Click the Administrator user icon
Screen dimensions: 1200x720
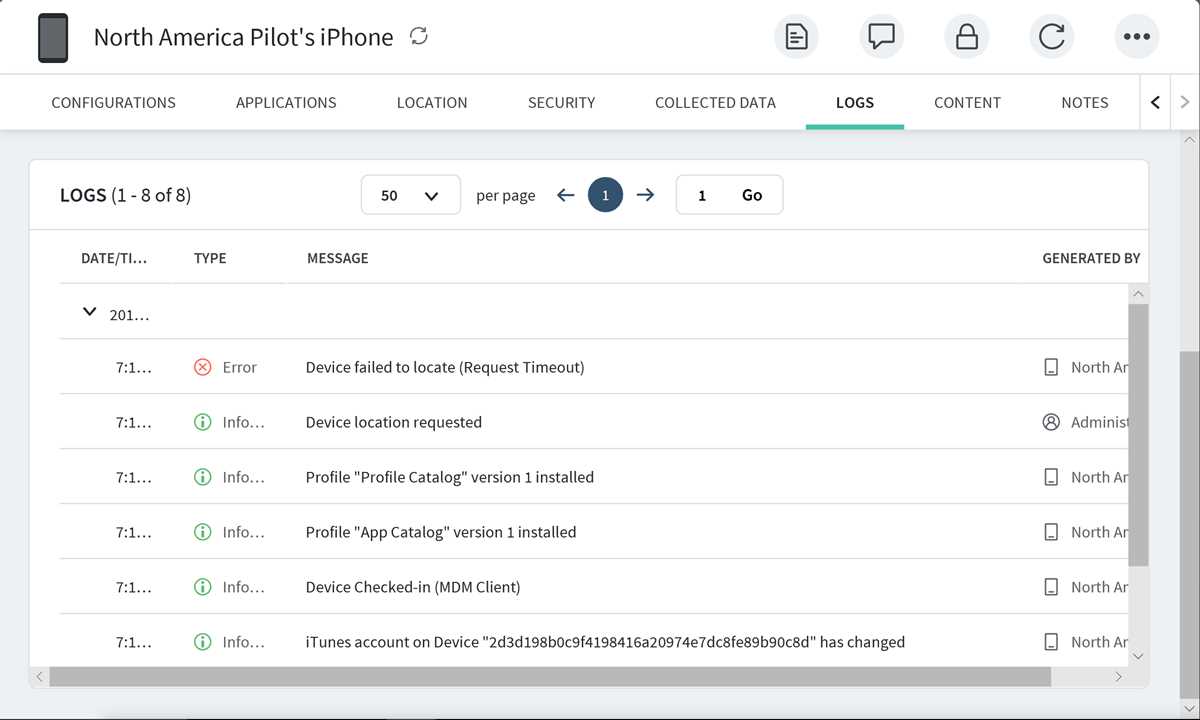(x=1050, y=422)
